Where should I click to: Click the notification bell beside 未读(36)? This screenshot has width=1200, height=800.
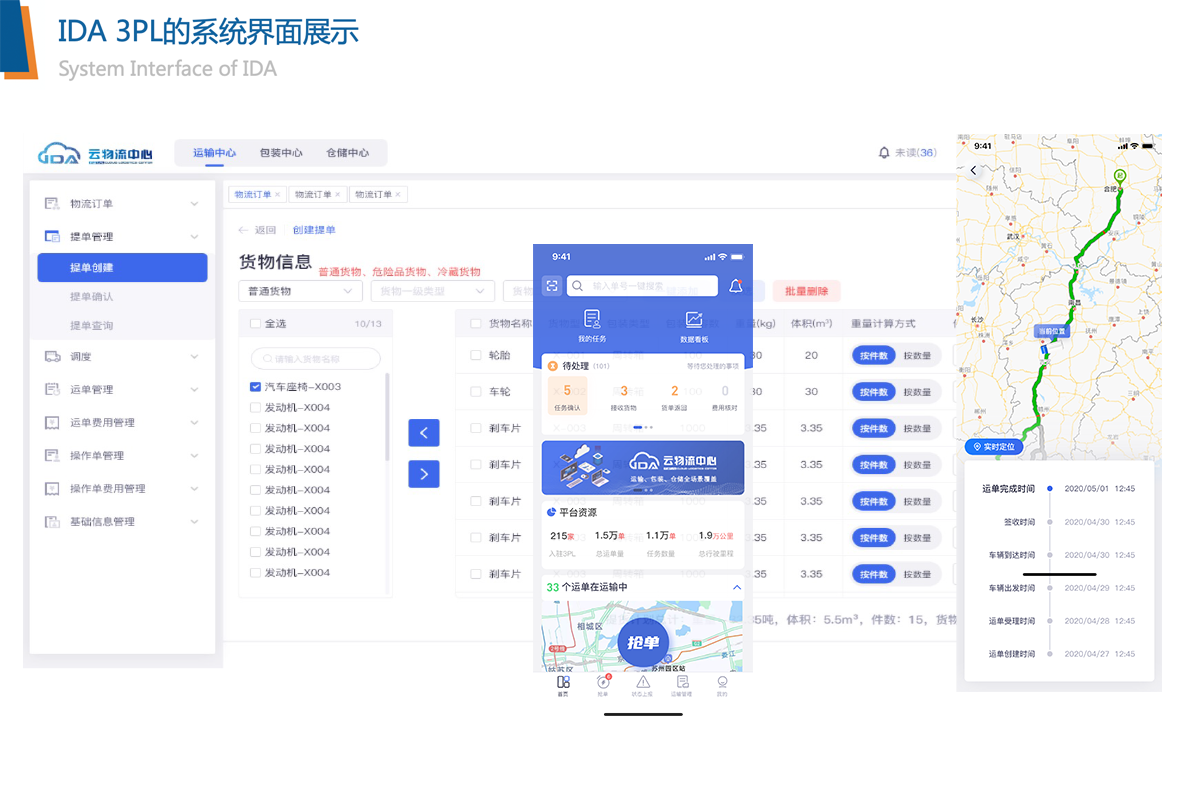[x=884, y=153]
